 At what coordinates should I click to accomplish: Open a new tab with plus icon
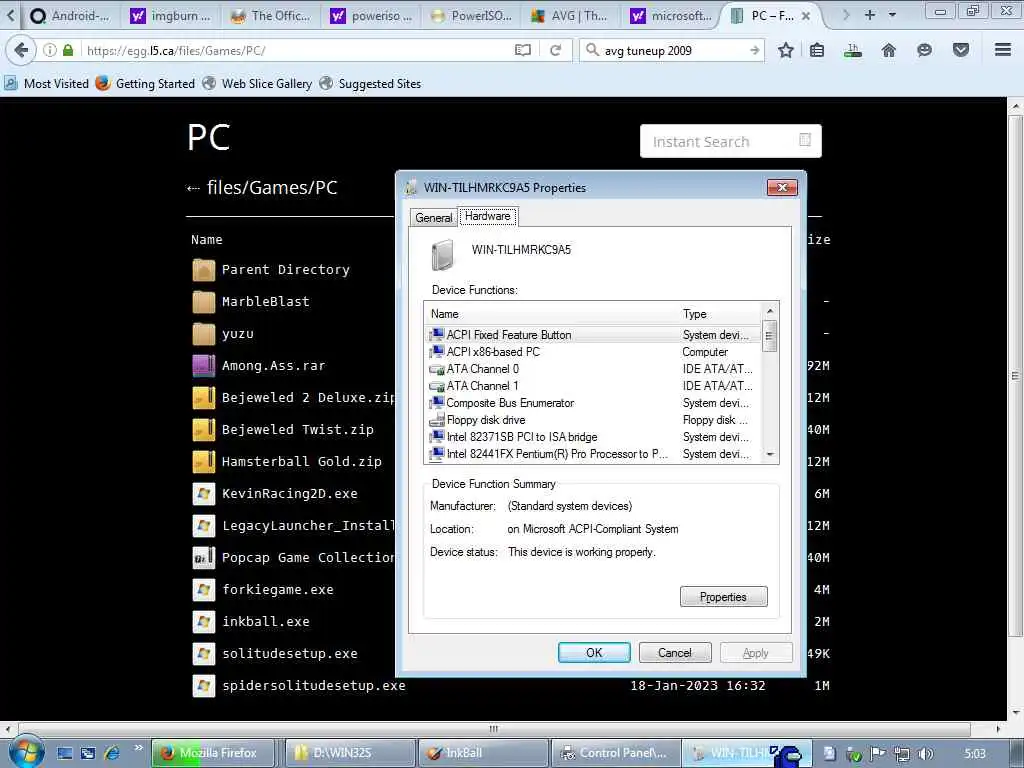[869, 14]
